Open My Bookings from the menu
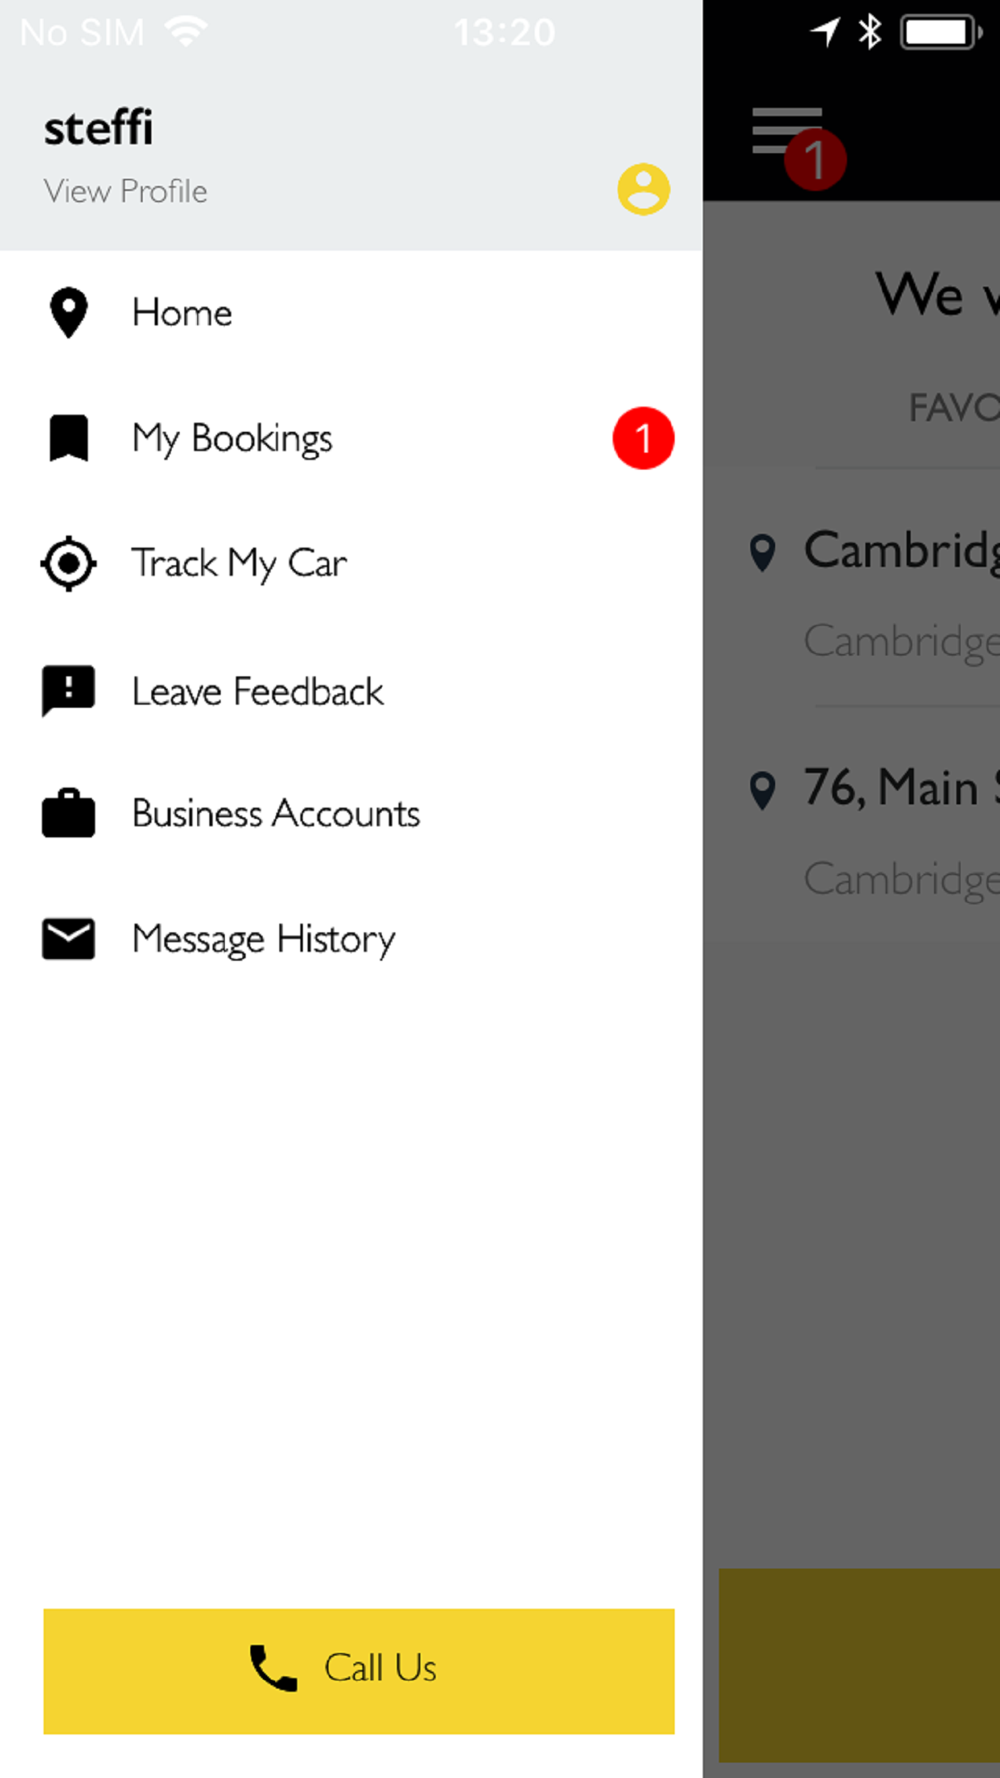The image size is (1000, 1778). [232, 438]
